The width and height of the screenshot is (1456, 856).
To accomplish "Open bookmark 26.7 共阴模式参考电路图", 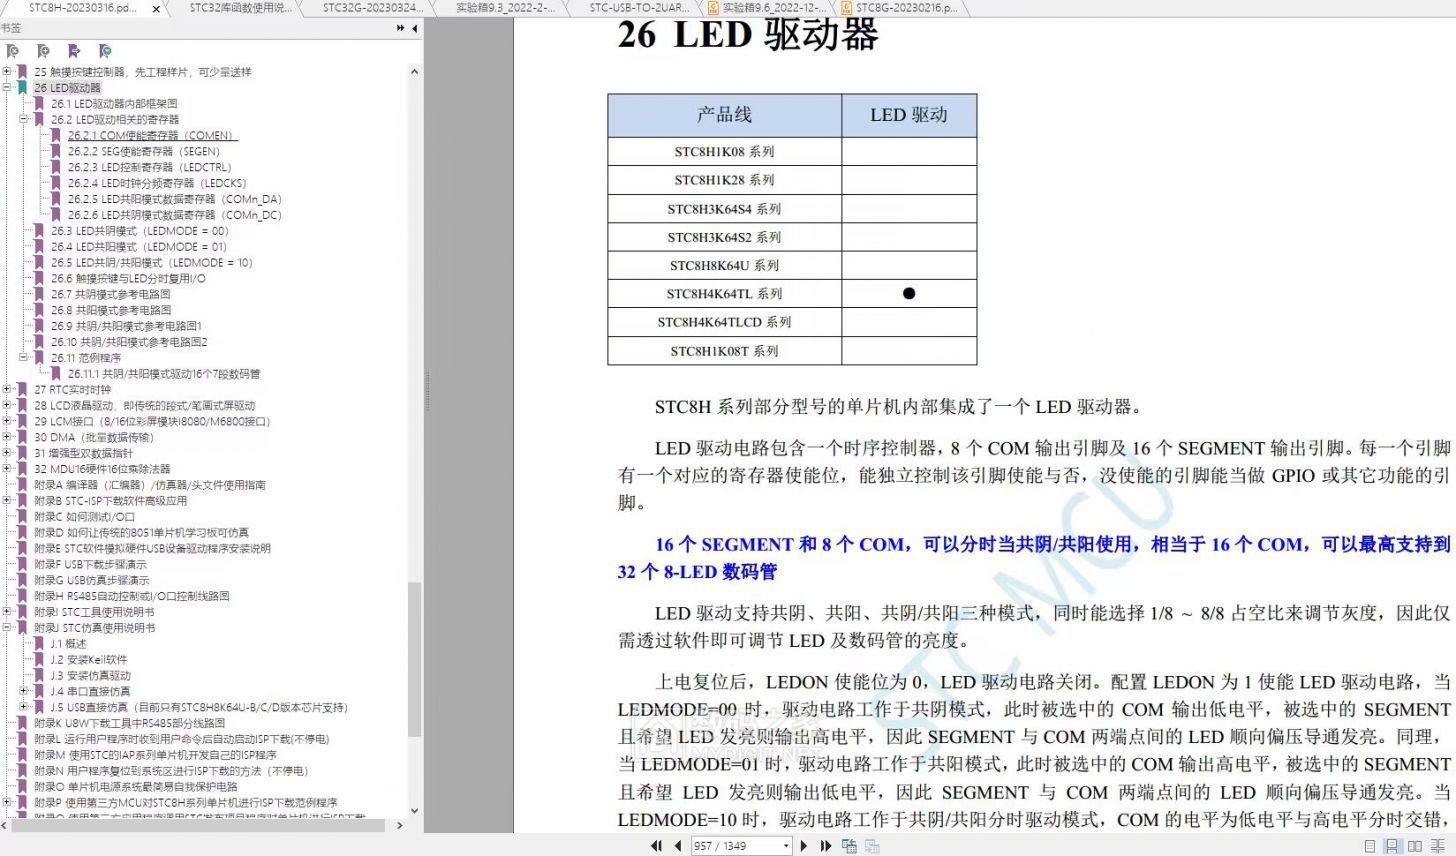I will (110, 294).
